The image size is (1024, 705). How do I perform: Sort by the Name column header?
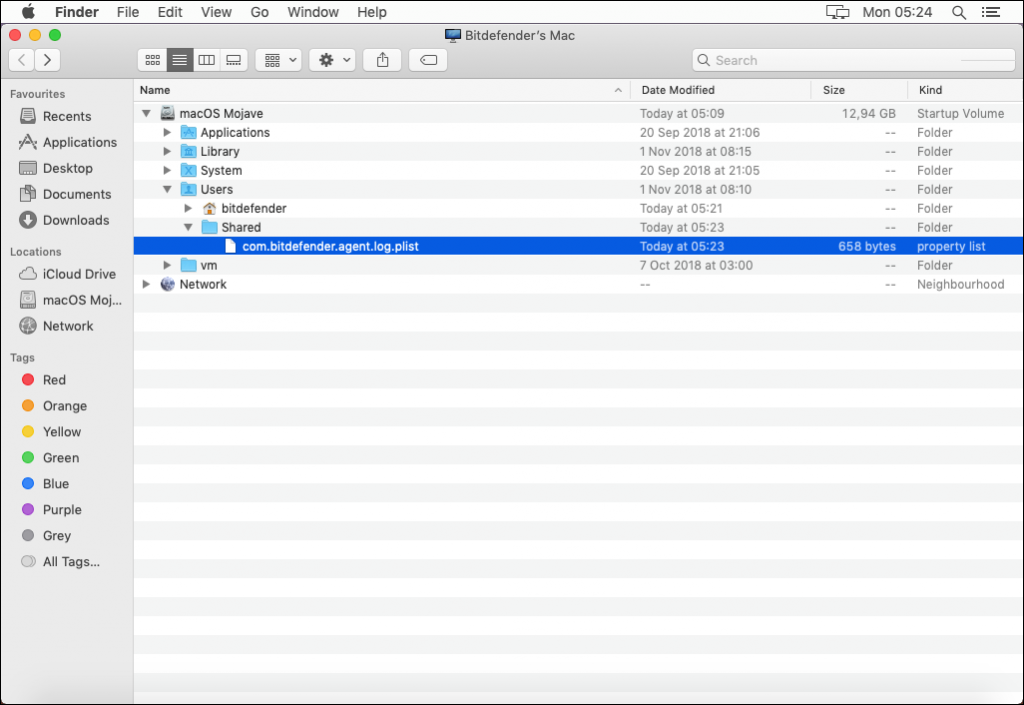click(382, 90)
